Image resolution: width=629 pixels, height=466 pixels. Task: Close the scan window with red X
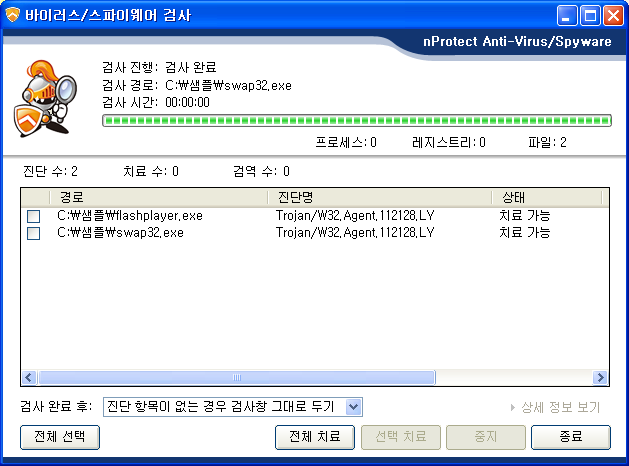614,16
